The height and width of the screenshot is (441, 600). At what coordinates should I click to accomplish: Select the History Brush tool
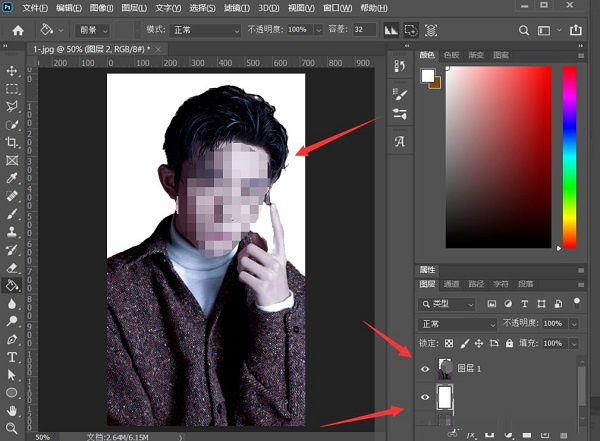click(11, 250)
